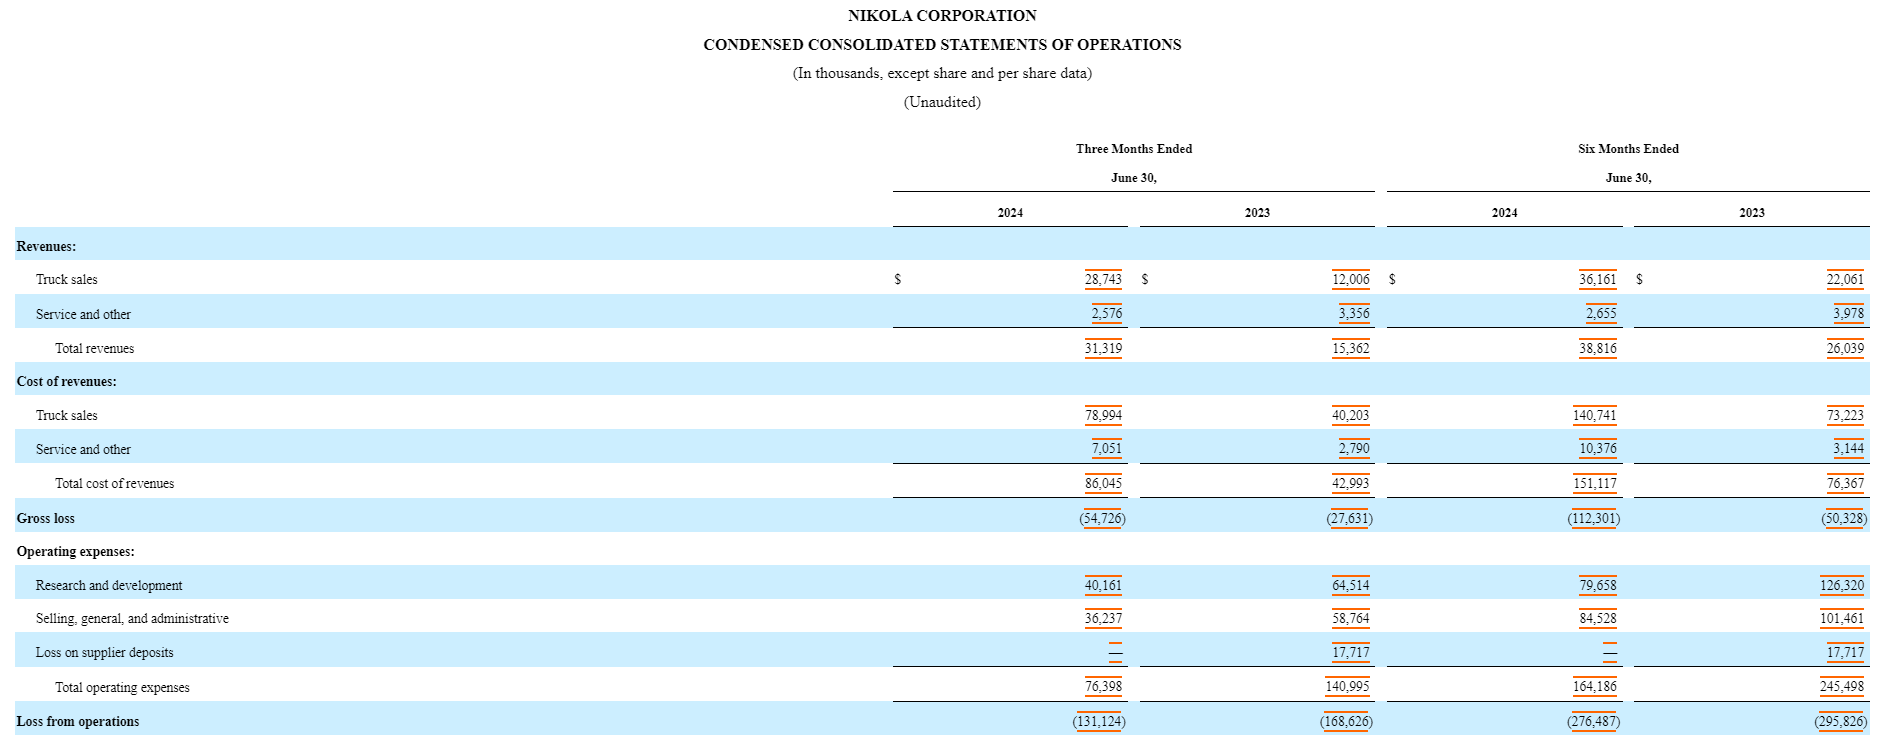The height and width of the screenshot is (744, 1880).
Task: Click the "Gross loss" row label
Action: coord(45,519)
